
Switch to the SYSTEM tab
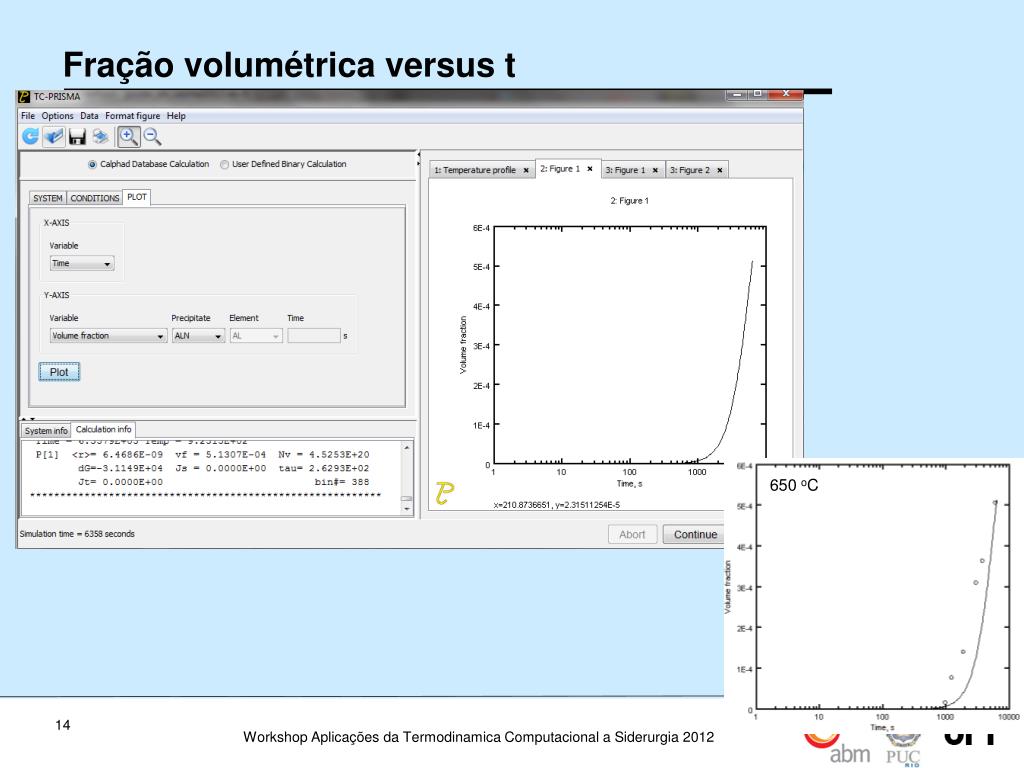point(48,198)
